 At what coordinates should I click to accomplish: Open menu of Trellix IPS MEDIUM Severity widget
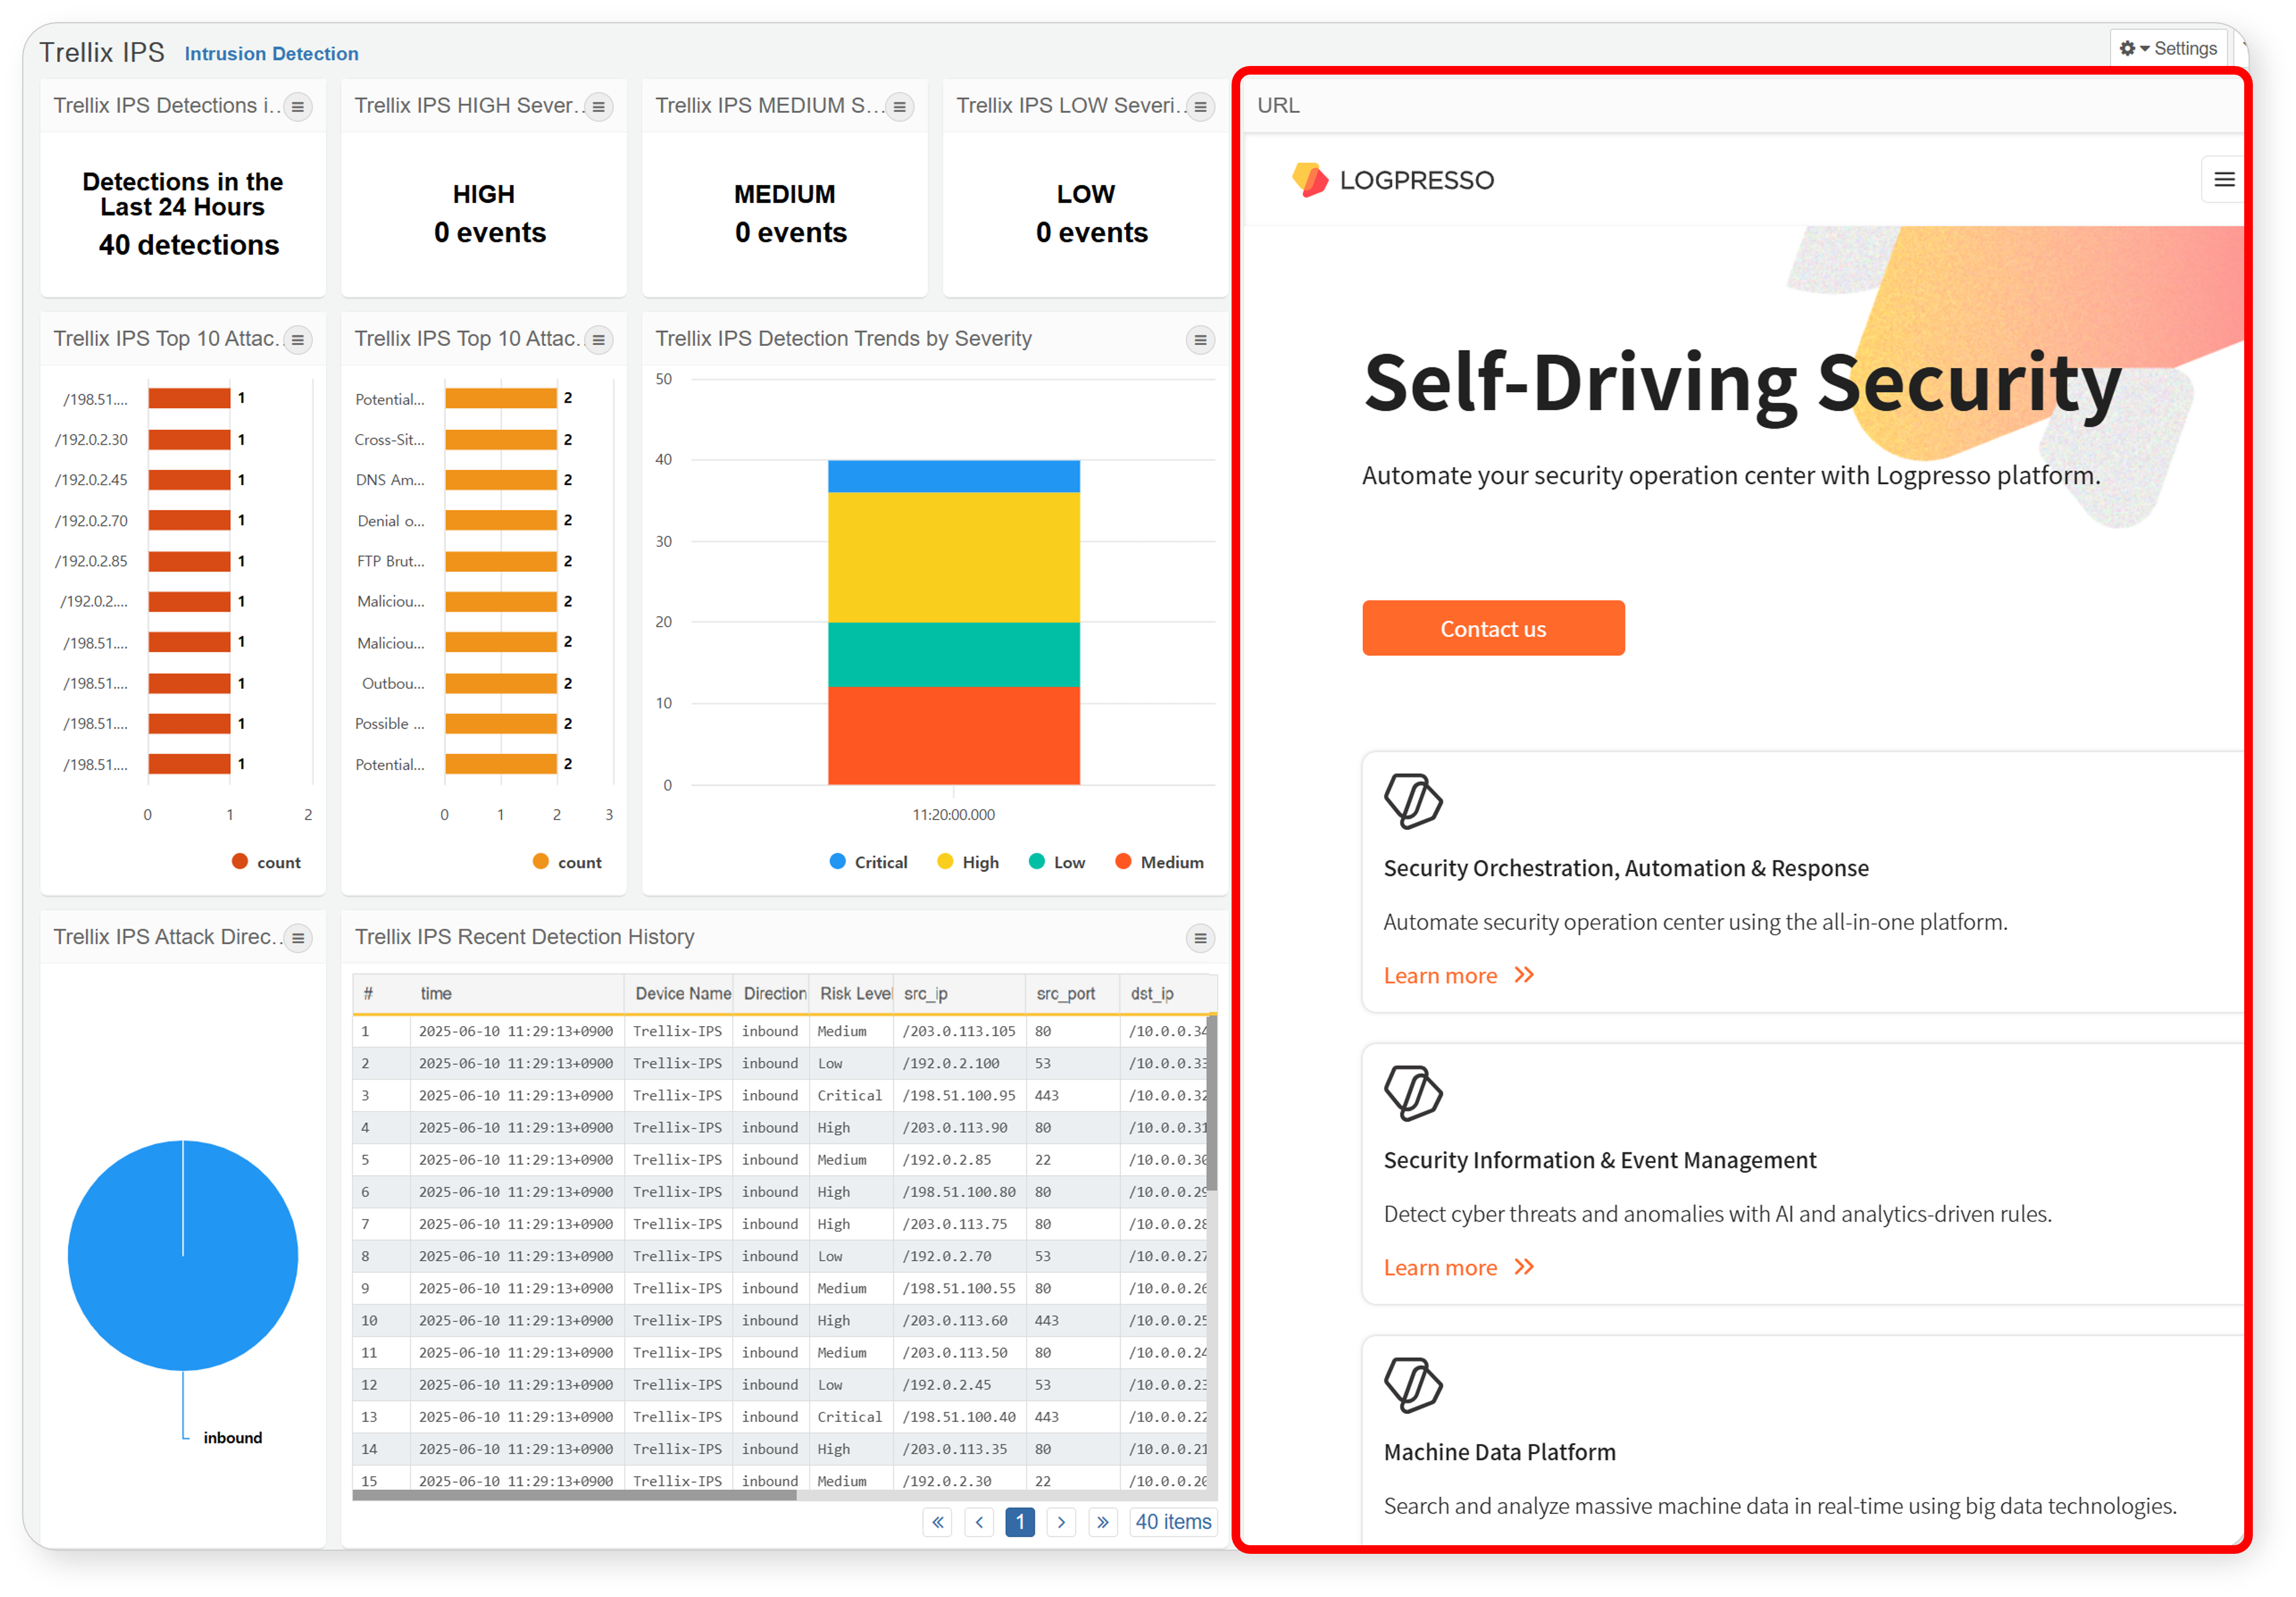click(x=899, y=107)
